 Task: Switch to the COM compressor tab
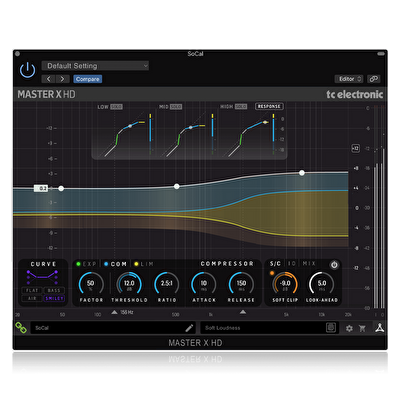pos(115,264)
